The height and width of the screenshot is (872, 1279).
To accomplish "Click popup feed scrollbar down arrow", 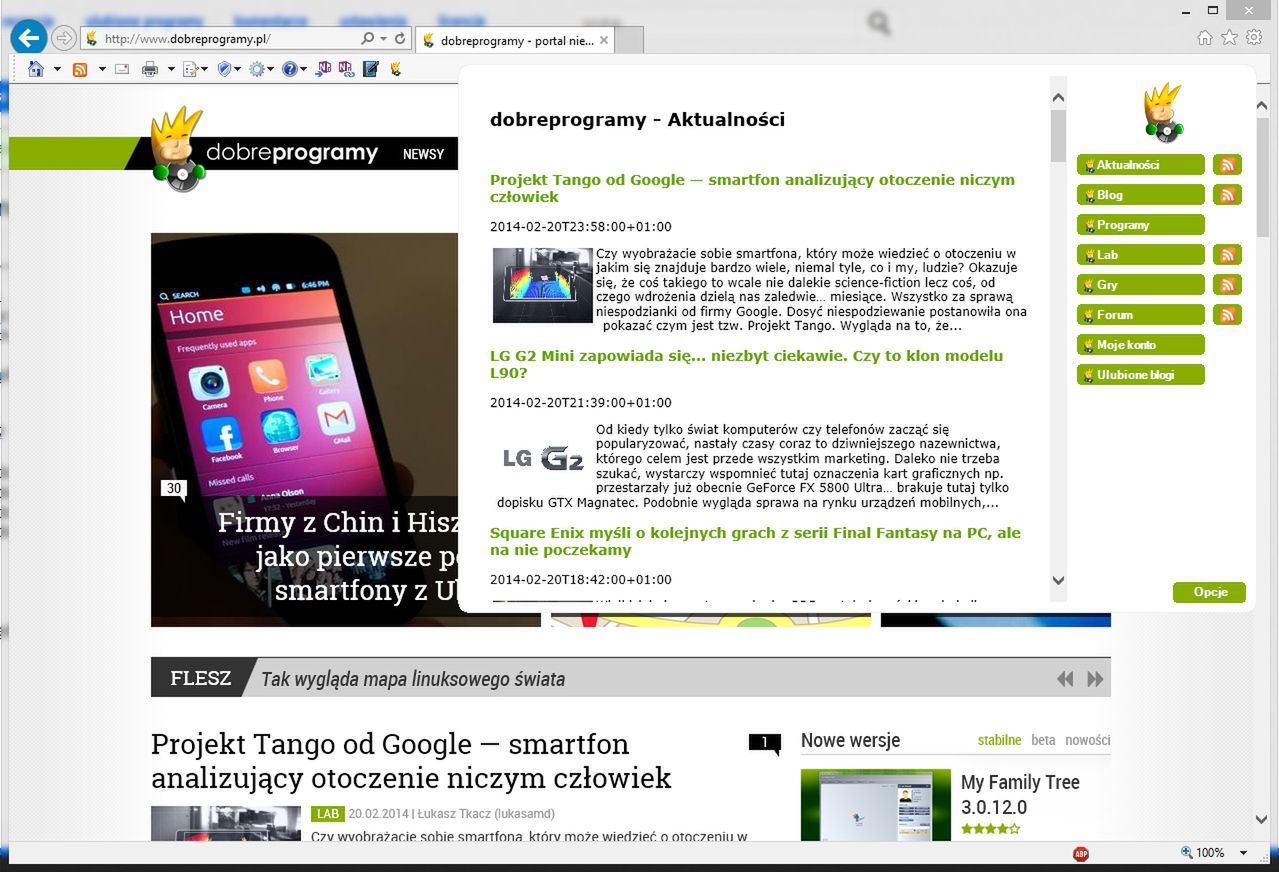I will click(x=1059, y=581).
